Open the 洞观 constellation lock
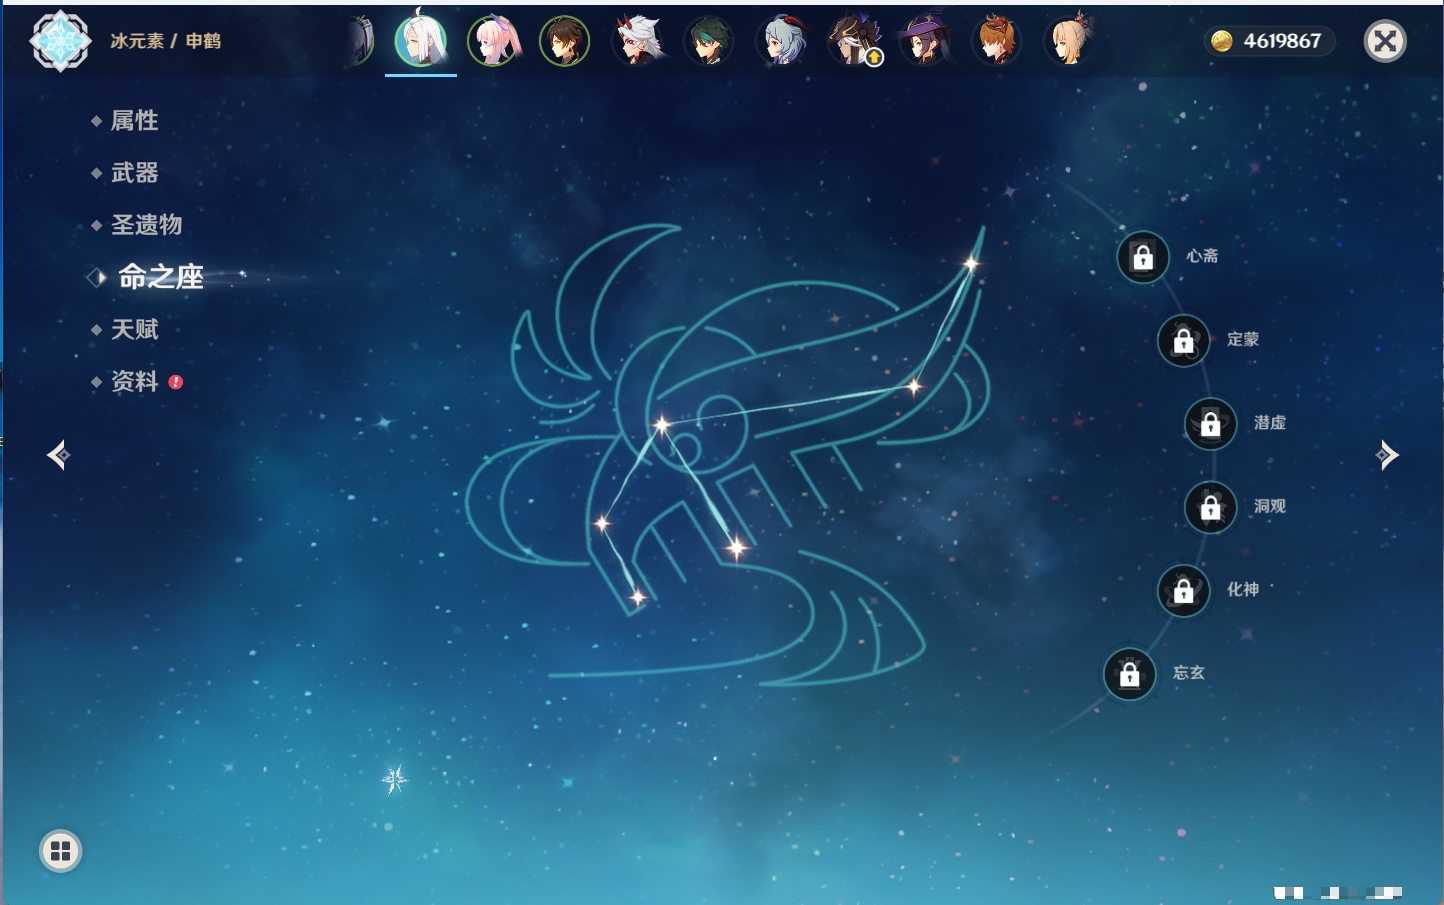 1211,507
